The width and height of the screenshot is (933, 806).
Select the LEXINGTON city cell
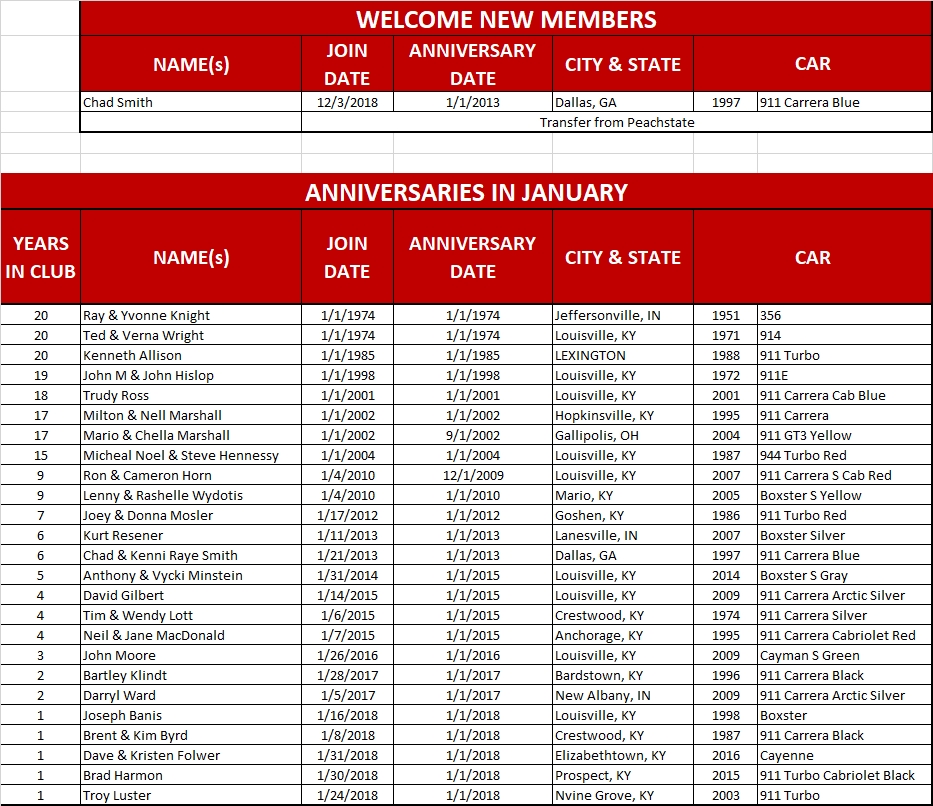click(623, 355)
